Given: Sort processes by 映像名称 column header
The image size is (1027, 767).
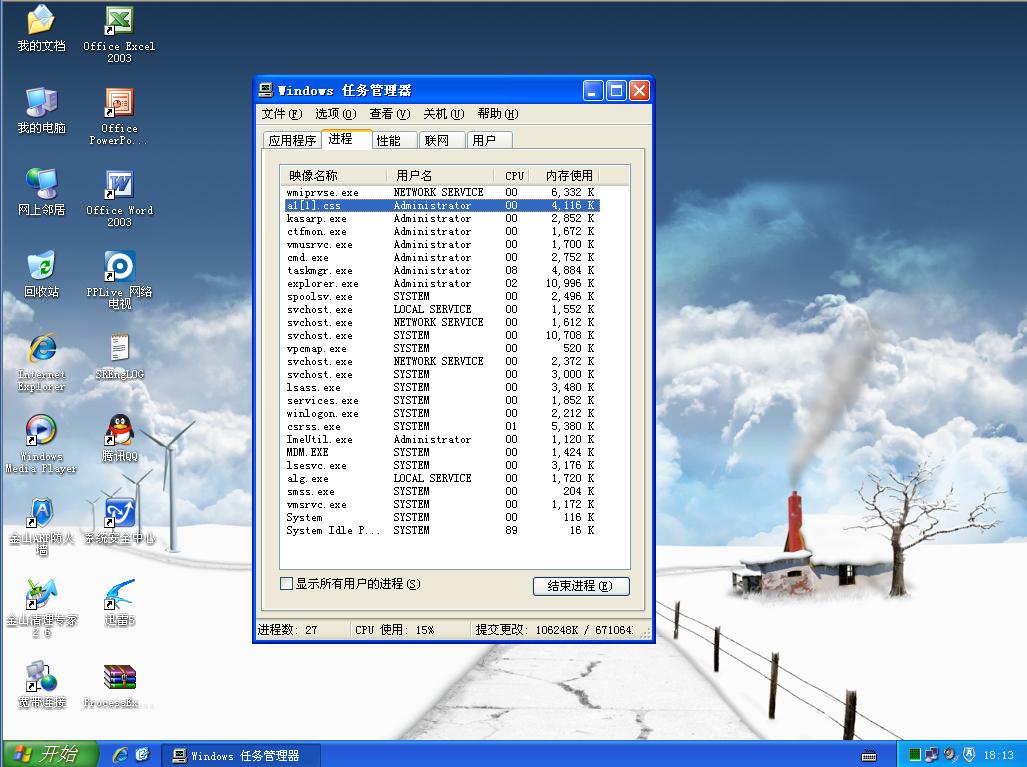Looking at the screenshot, I should tap(333, 176).
